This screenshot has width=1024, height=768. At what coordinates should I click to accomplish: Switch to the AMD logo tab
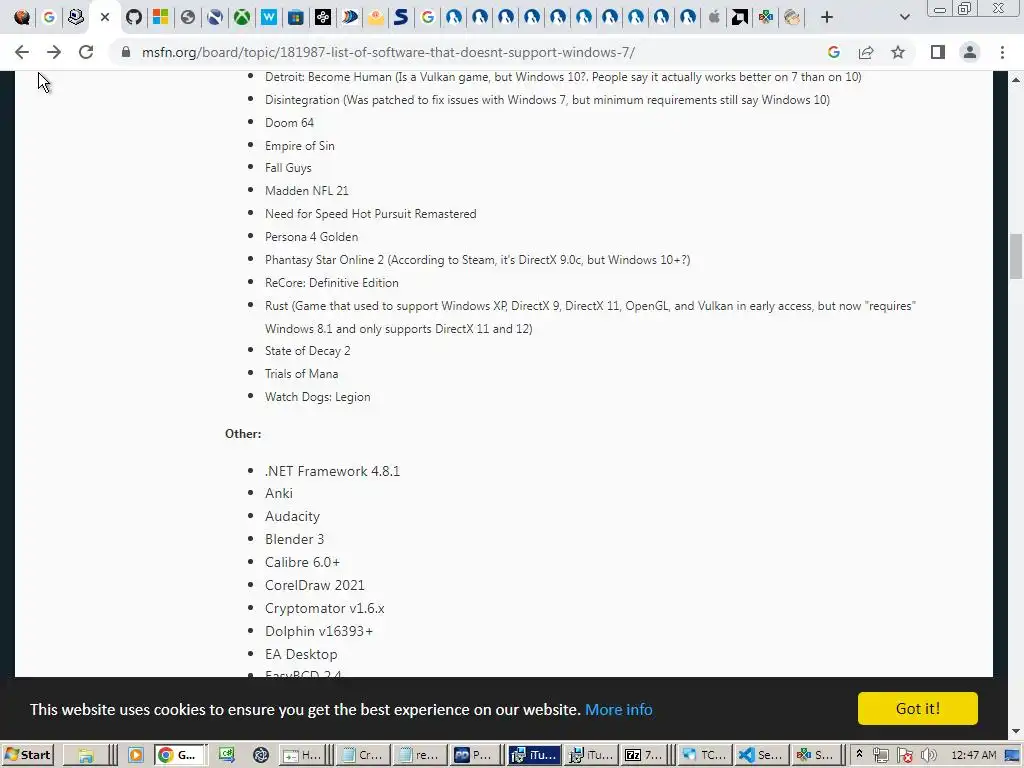click(739, 17)
